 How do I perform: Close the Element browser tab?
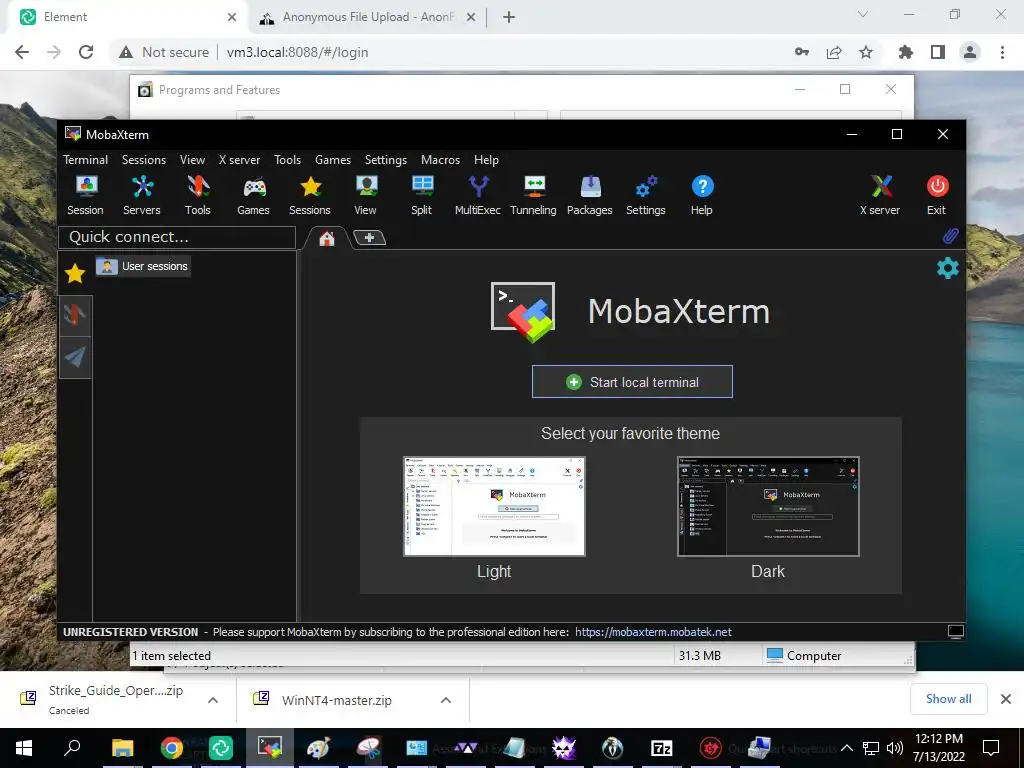coord(232,17)
